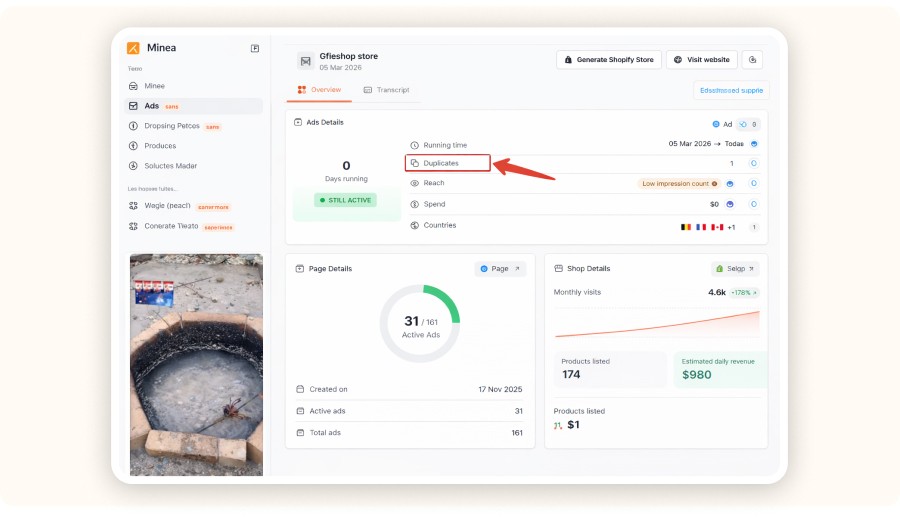Click the icon beside Active ads row
Viewport: 900px width, 520px height.
click(x=300, y=411)
